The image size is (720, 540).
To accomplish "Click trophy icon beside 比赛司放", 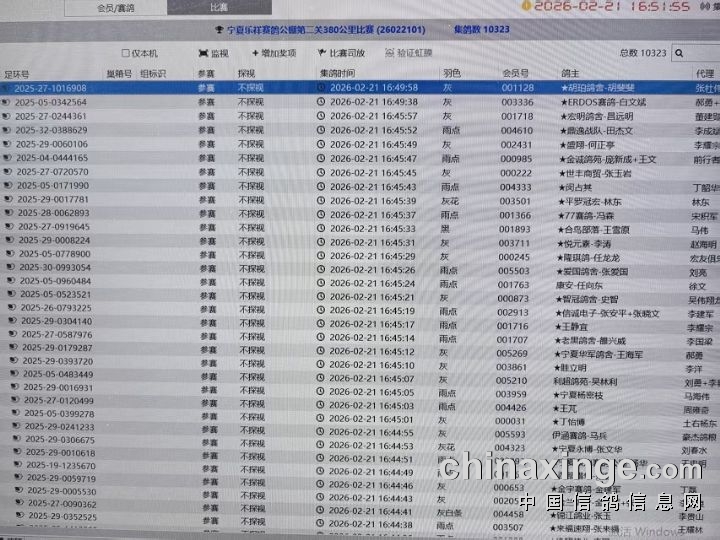I will click(320, 53).
